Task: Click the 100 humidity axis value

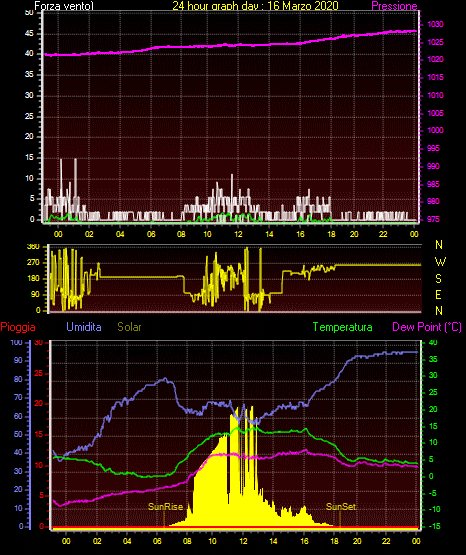Action: pos(16,342)
